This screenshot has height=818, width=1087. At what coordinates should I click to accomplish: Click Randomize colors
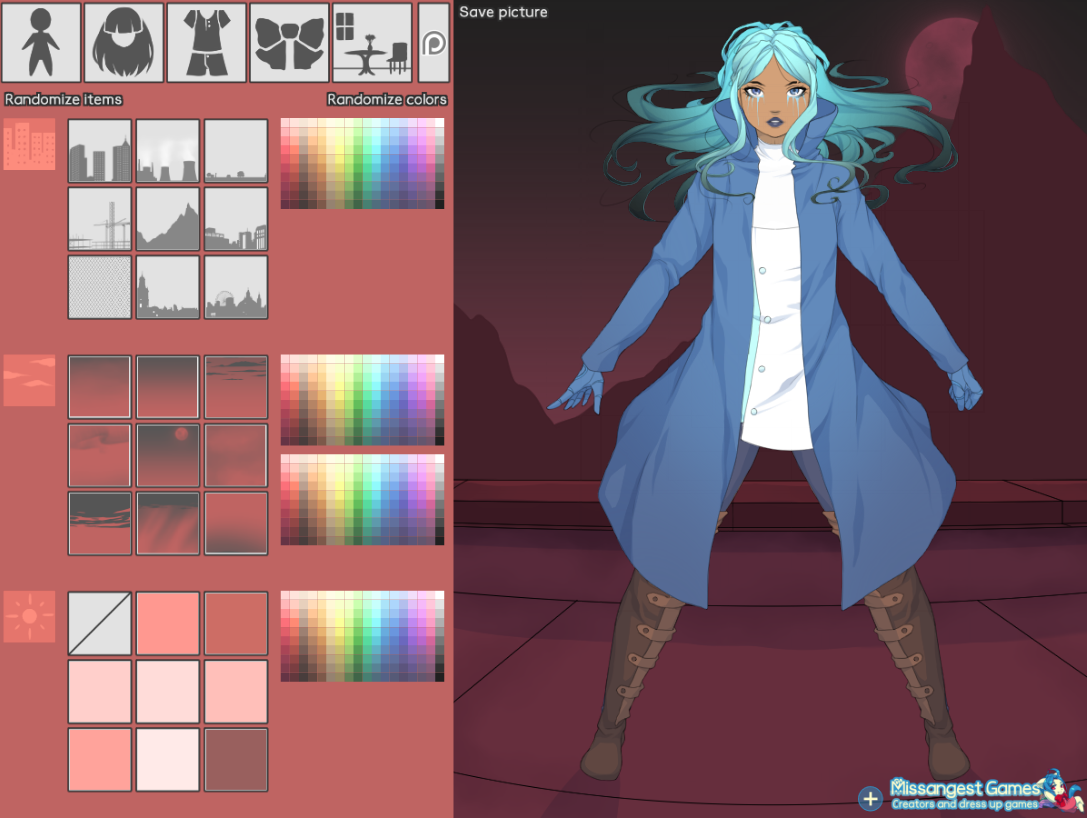pyautogui.click(x=387, y=99)
